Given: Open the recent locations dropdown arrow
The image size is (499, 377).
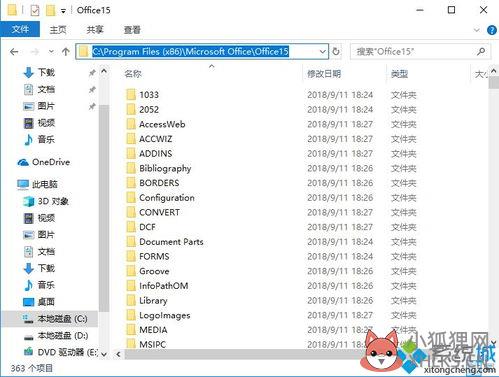Looking at the screenshot, I should click(51, 52).
